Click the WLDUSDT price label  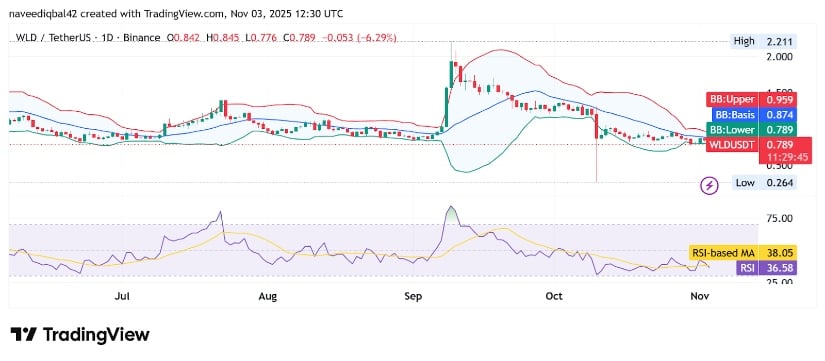point(732,144)
